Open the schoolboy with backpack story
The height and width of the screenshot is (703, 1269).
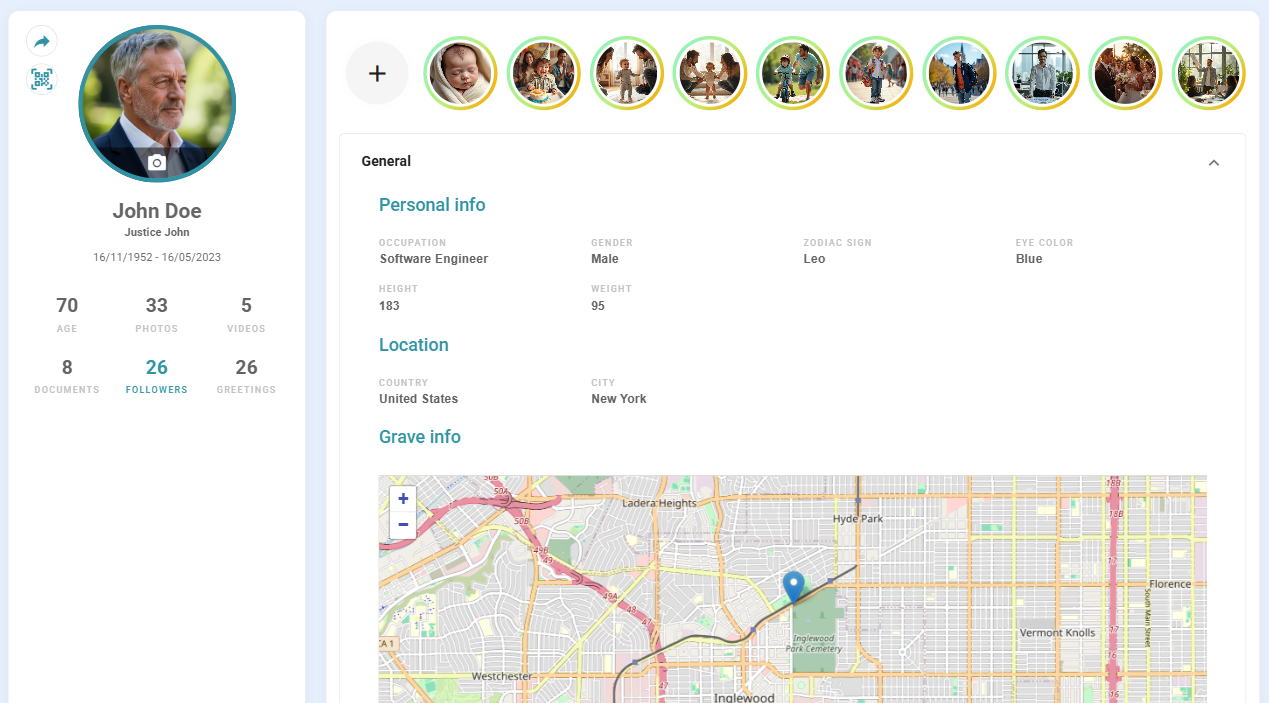pyautogui.click(x=875, y=73)
